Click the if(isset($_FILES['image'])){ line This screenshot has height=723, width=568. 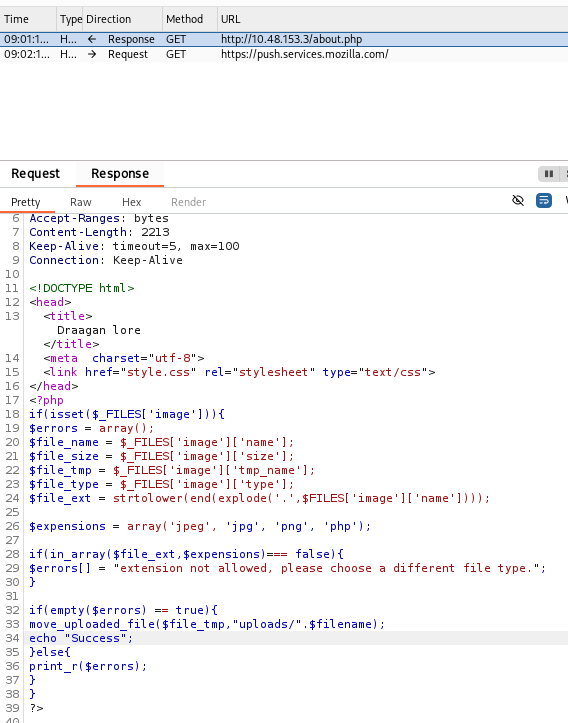(127, 414)
